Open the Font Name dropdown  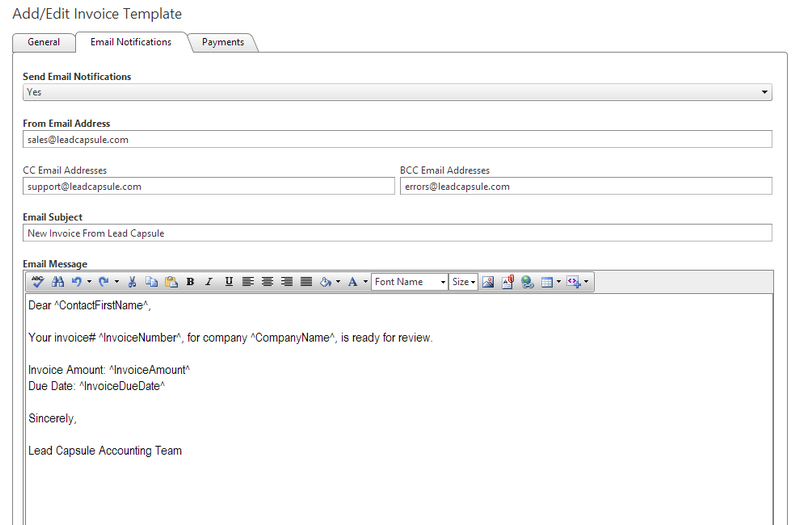(410, 282)
